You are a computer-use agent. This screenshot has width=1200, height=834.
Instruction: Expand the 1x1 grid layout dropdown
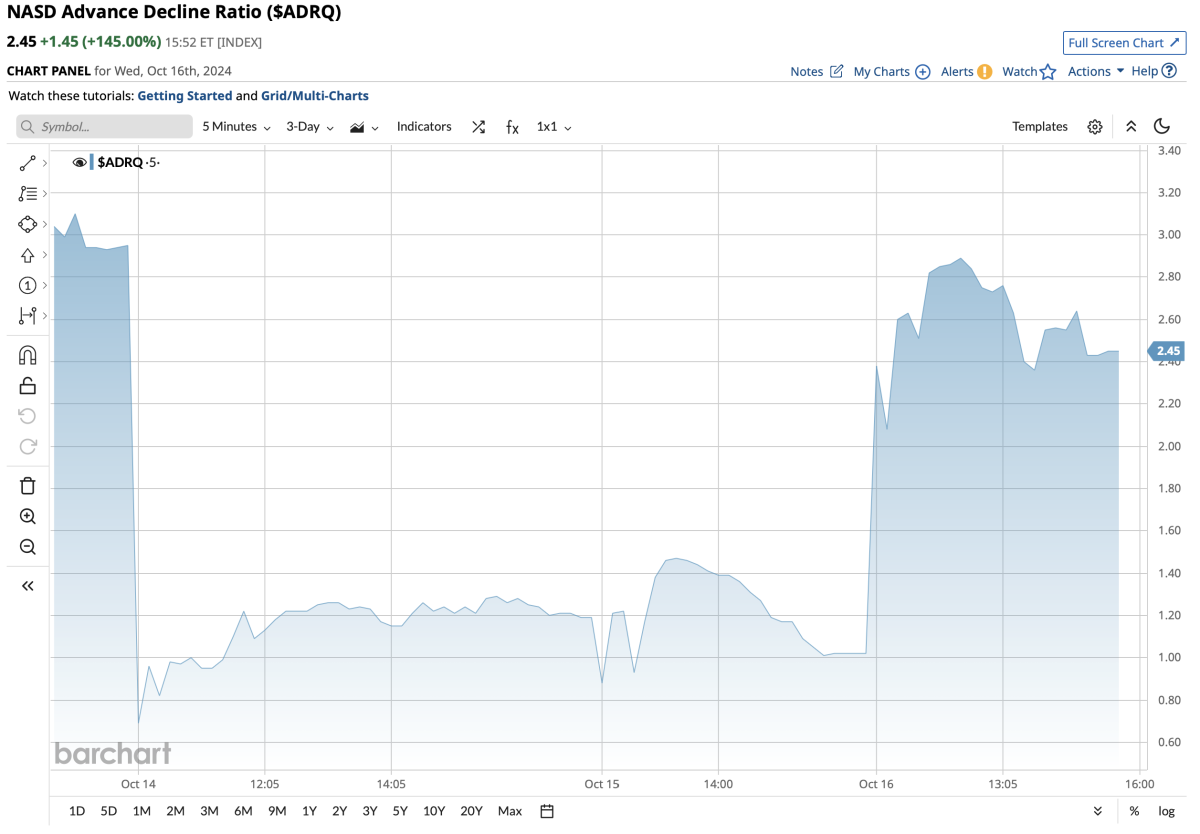(553, 127)
